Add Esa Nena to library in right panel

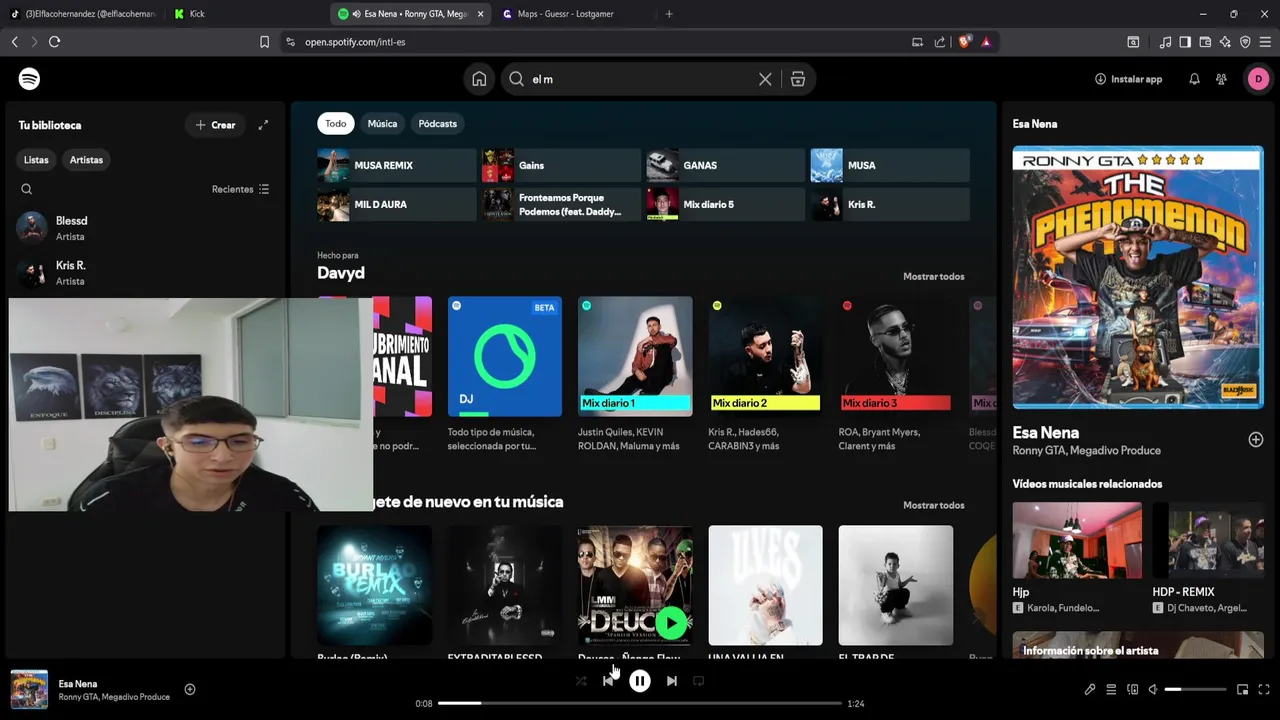click(x=1256, y=439)
